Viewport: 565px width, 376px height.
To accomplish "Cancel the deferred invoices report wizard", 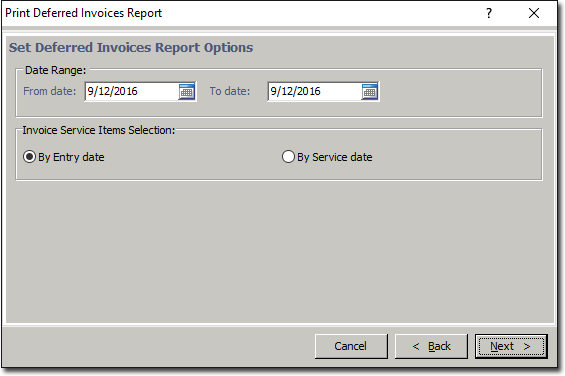I will tap(351, 346).
